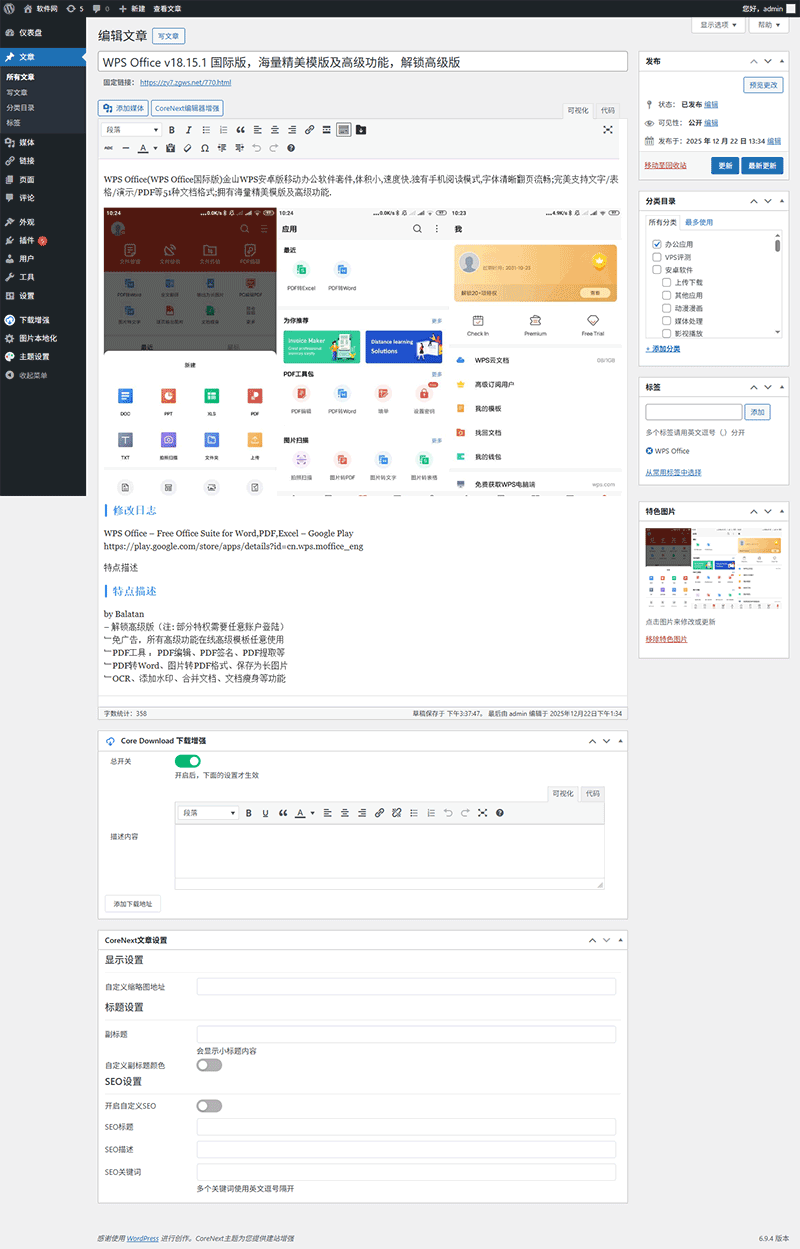Apply strikethrough formatting in the main editor
The image size is (800, 1249).
tap(109, 148)
